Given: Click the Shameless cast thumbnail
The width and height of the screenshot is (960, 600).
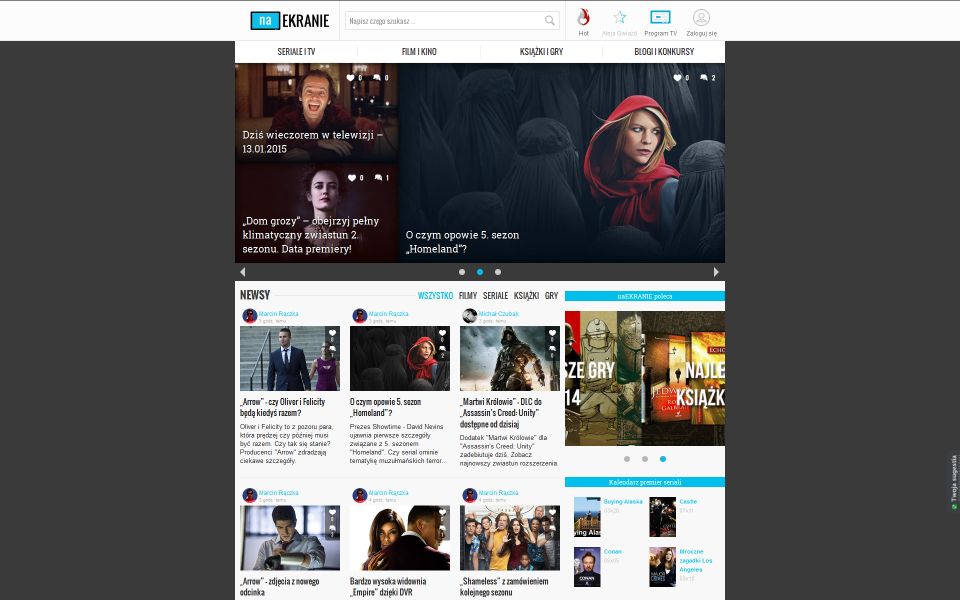Looking at the screenshot, I should click(x=510, y=538).
